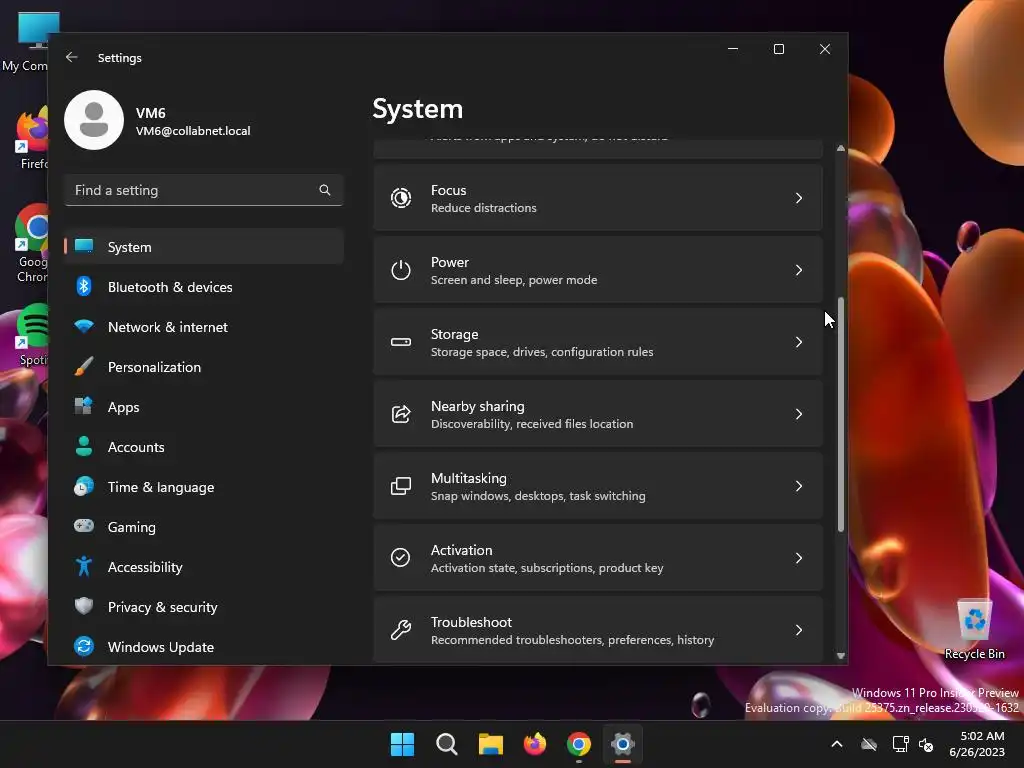Click the VM6 profile avatar

coord(94,120)
